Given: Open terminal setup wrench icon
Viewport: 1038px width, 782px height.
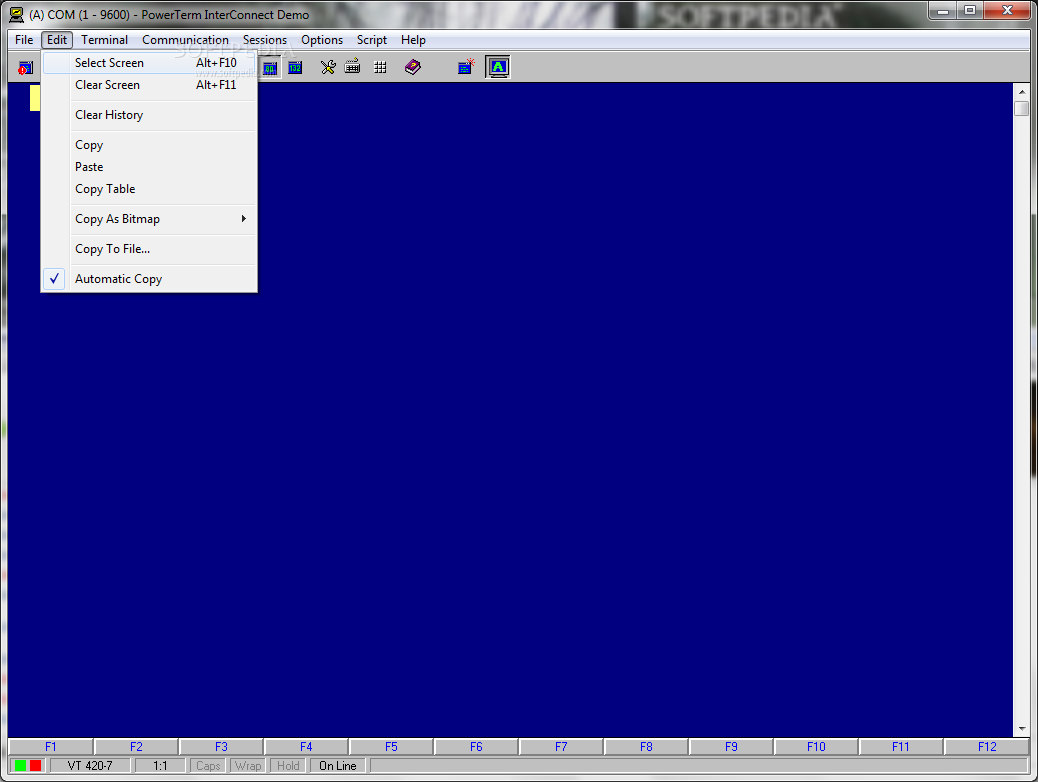Looking at the screenshot, I should click(x=328, y=67).
